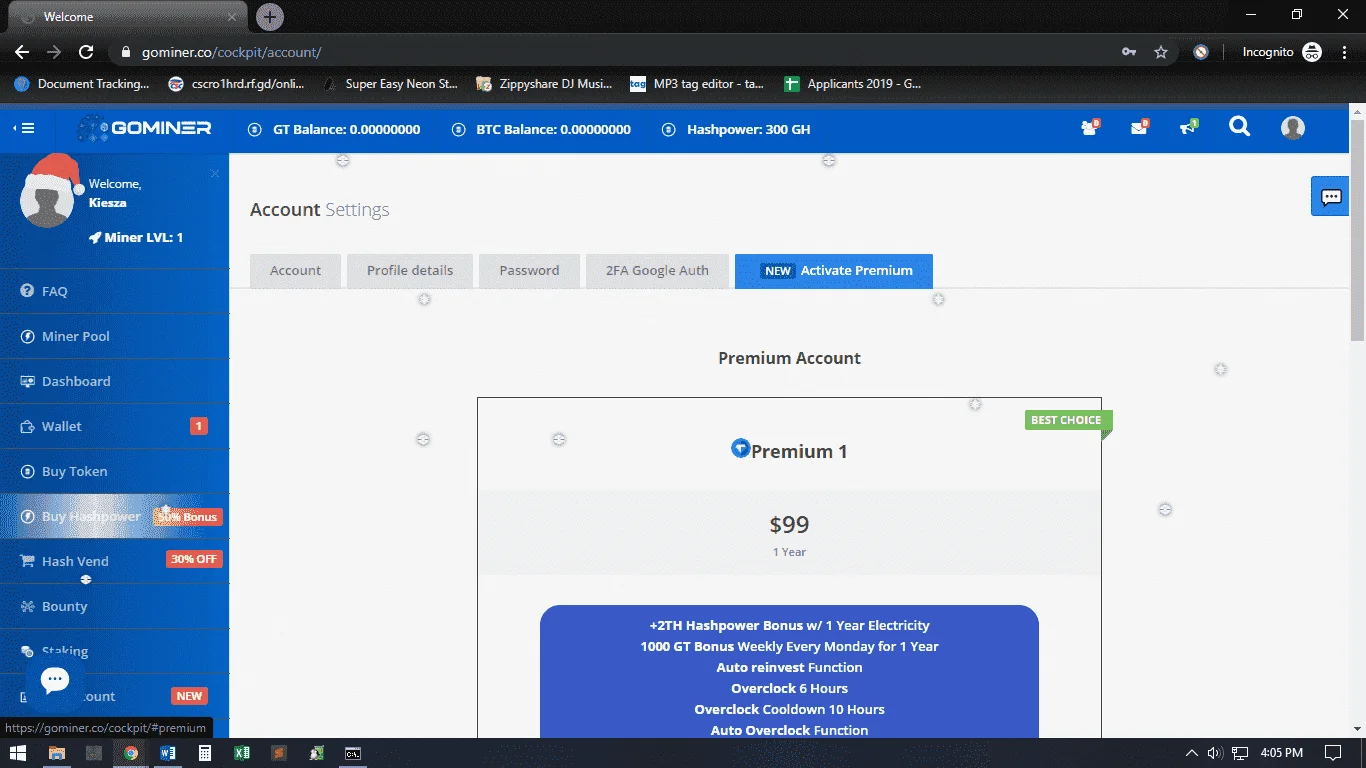Open Word from the taskbar
Viewport: 1366px width, 768px height.
[x=167, y=753]
